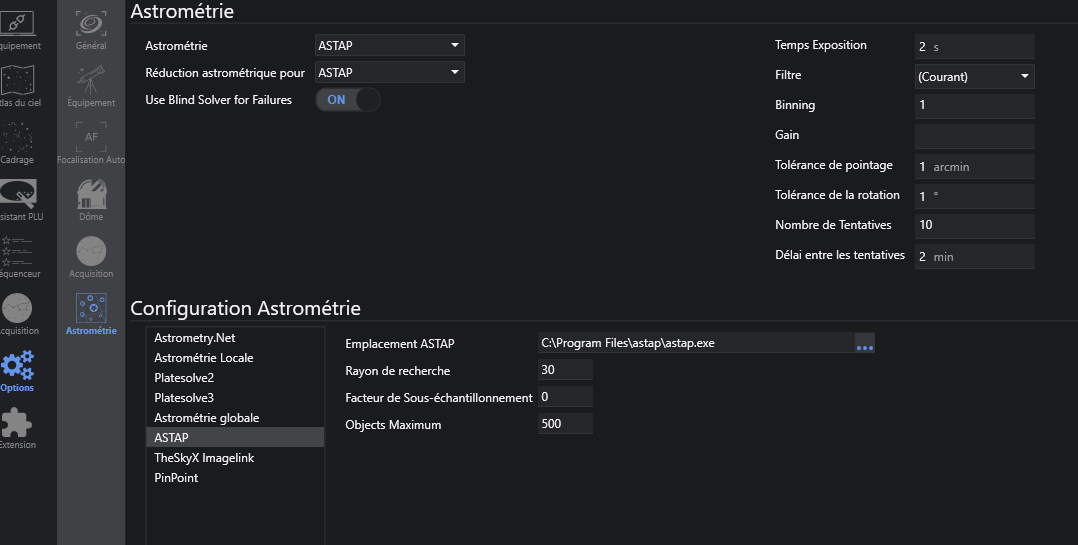The width and height of the screenshot is (1078, 545).
Task: Select Astrometry.Net in configuration list
Action: pos(194,338)
